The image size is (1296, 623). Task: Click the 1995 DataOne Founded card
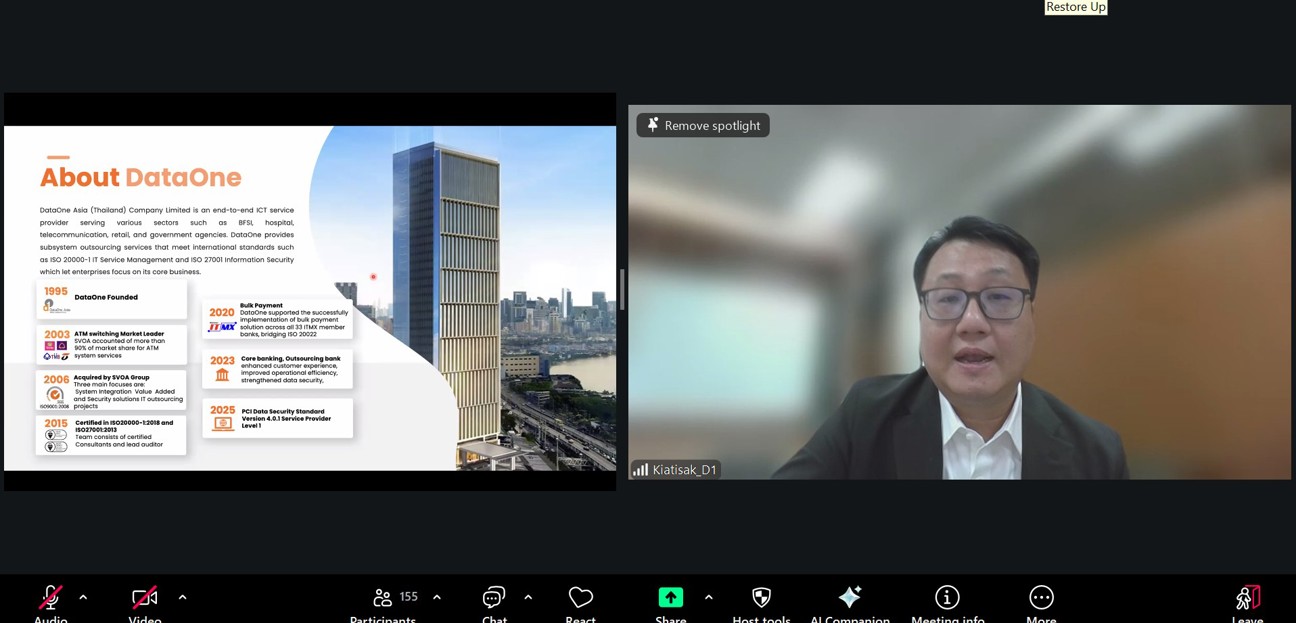click(x=112, y=298)
